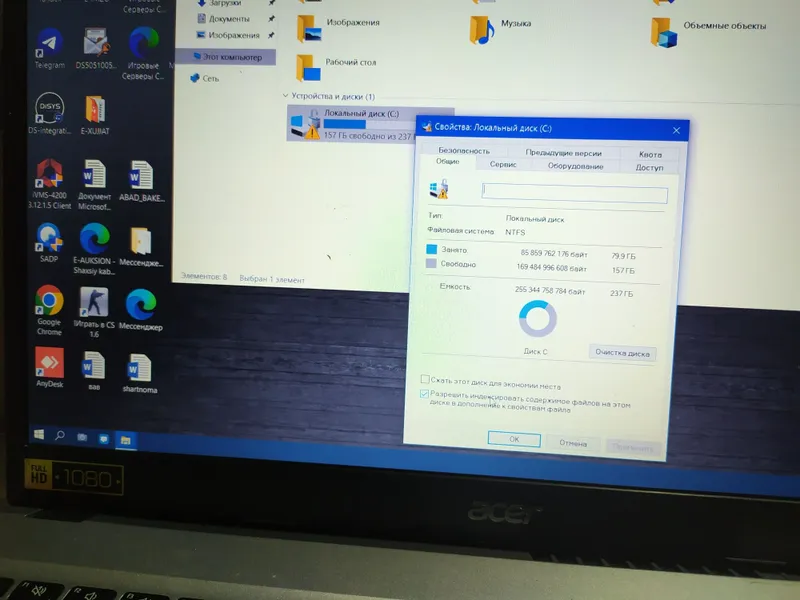Image resolution: width=800 pixels, height=600 pixels.
Task: Open the Безопасность tab
Action: click(464, 151)
